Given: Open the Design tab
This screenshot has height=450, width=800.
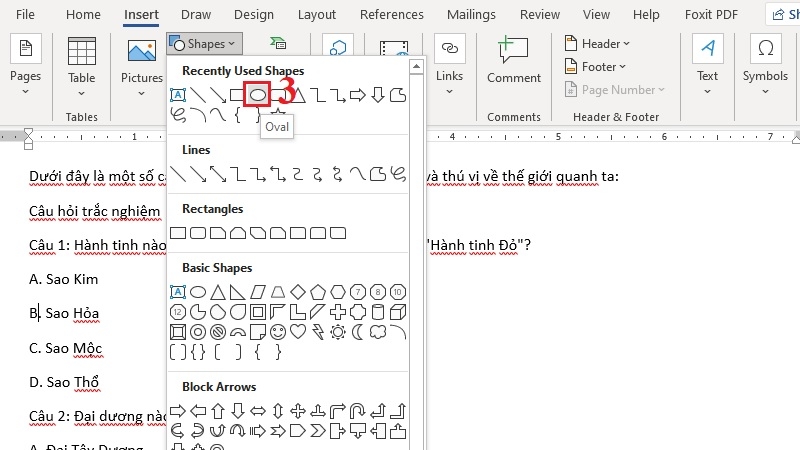Looking at the screenshot, I should pos(254,14).
